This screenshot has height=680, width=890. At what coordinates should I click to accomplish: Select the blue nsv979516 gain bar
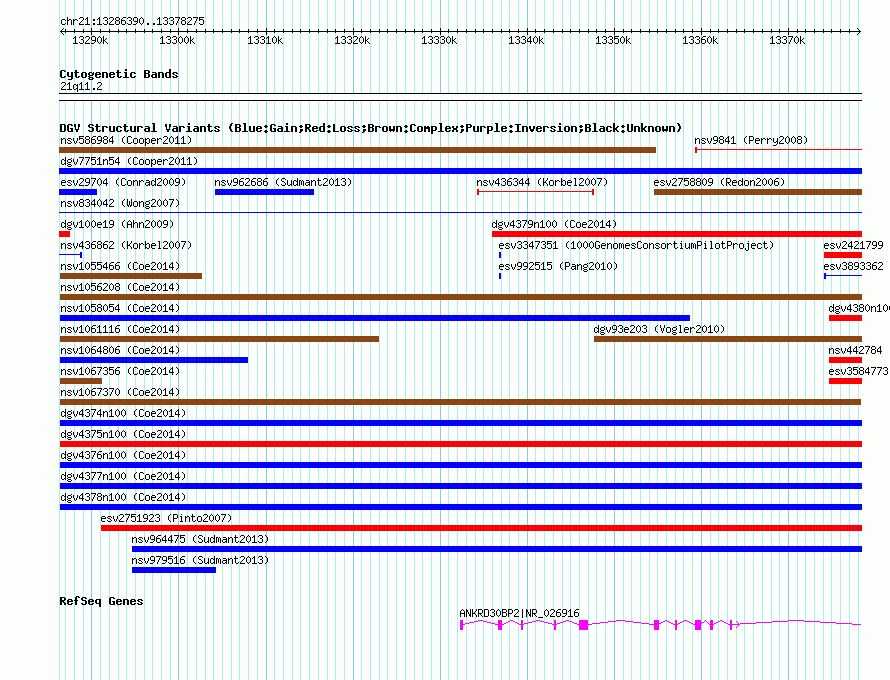pos(174,570)
